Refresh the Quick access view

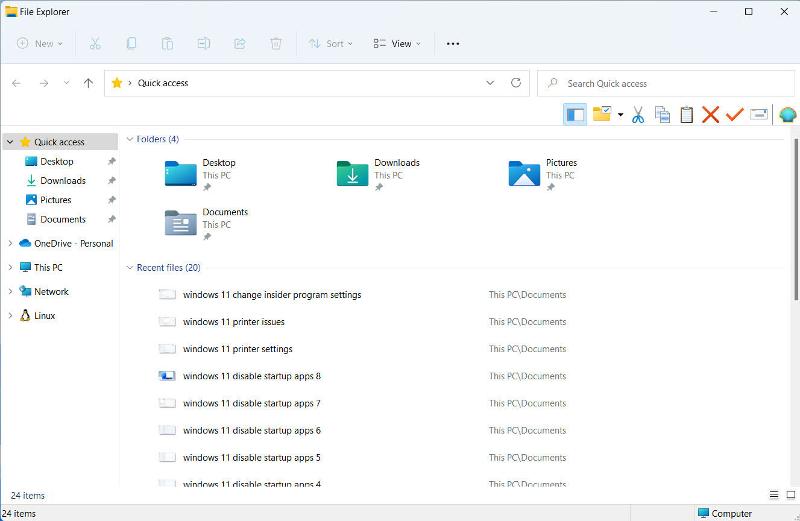coord(516,83)
